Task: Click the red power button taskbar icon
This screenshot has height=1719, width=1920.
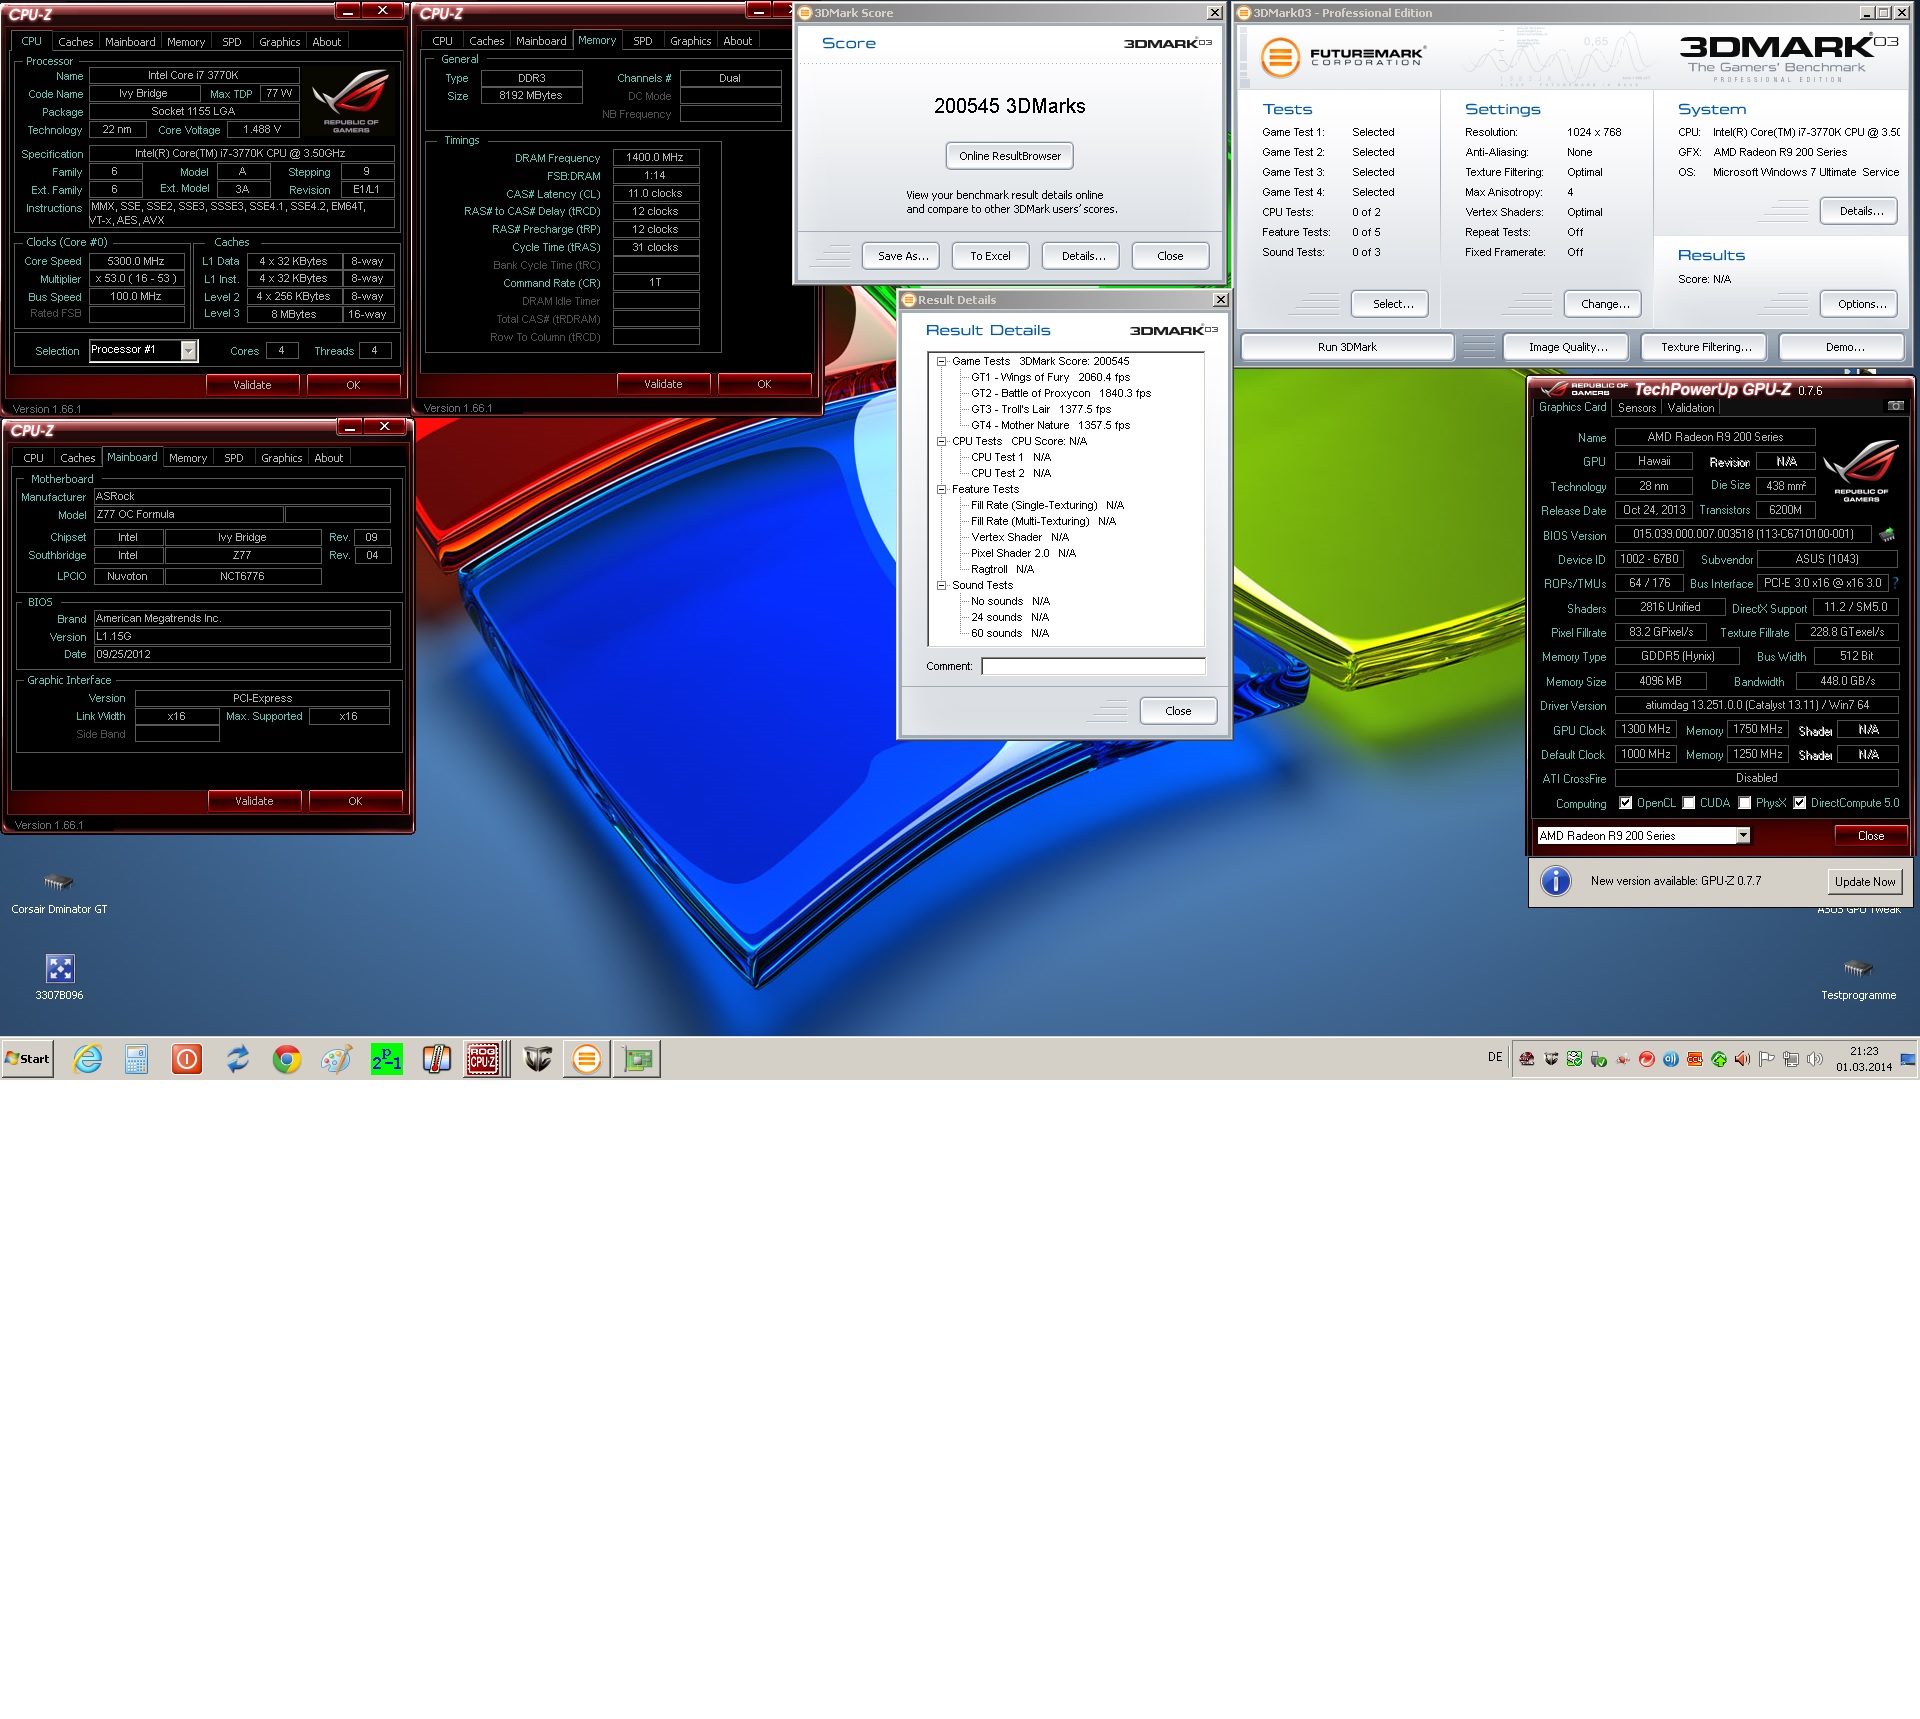Action: tap(187, 1059)
